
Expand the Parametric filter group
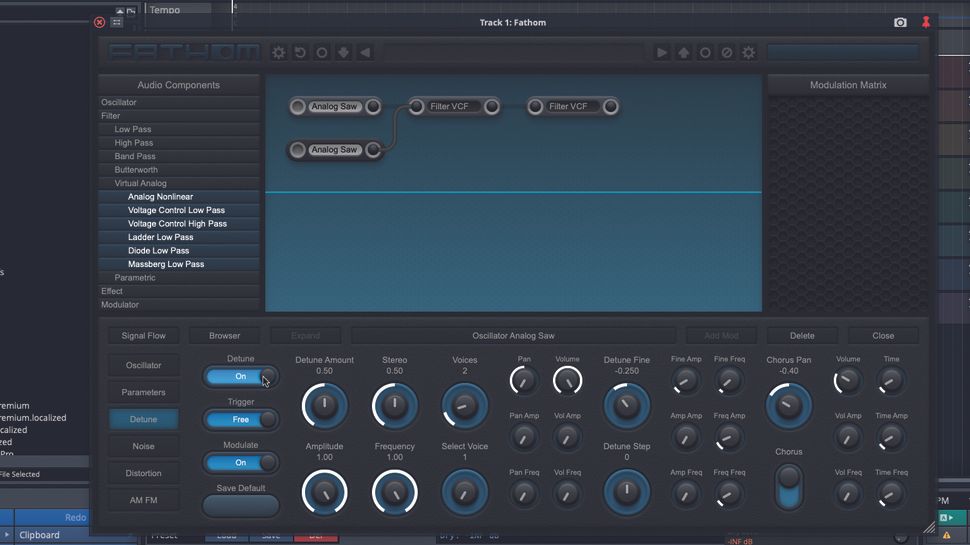coord(135,278)
